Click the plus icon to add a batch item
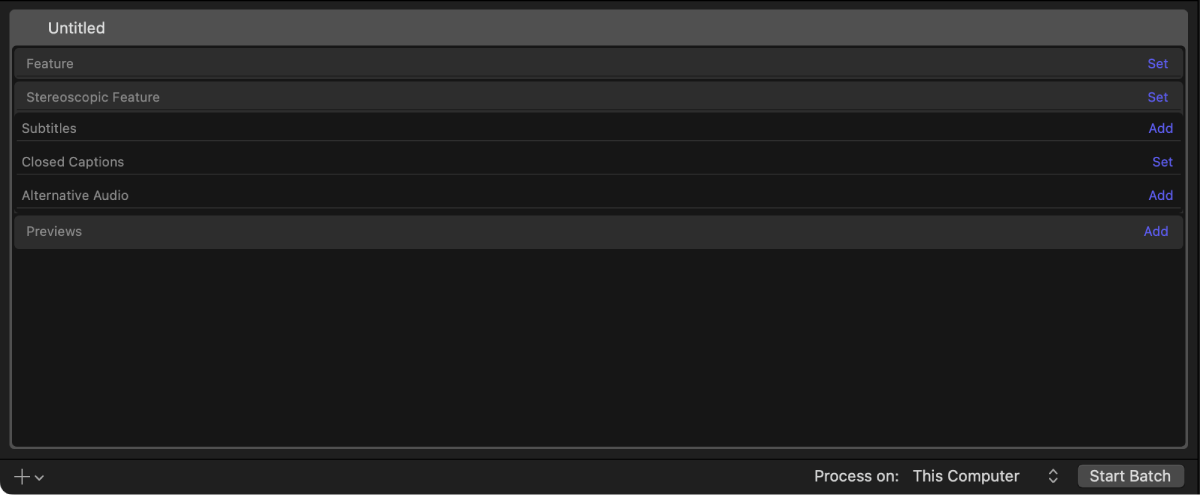The height and width of the screenshot is (496, 1200). (22, 477)
